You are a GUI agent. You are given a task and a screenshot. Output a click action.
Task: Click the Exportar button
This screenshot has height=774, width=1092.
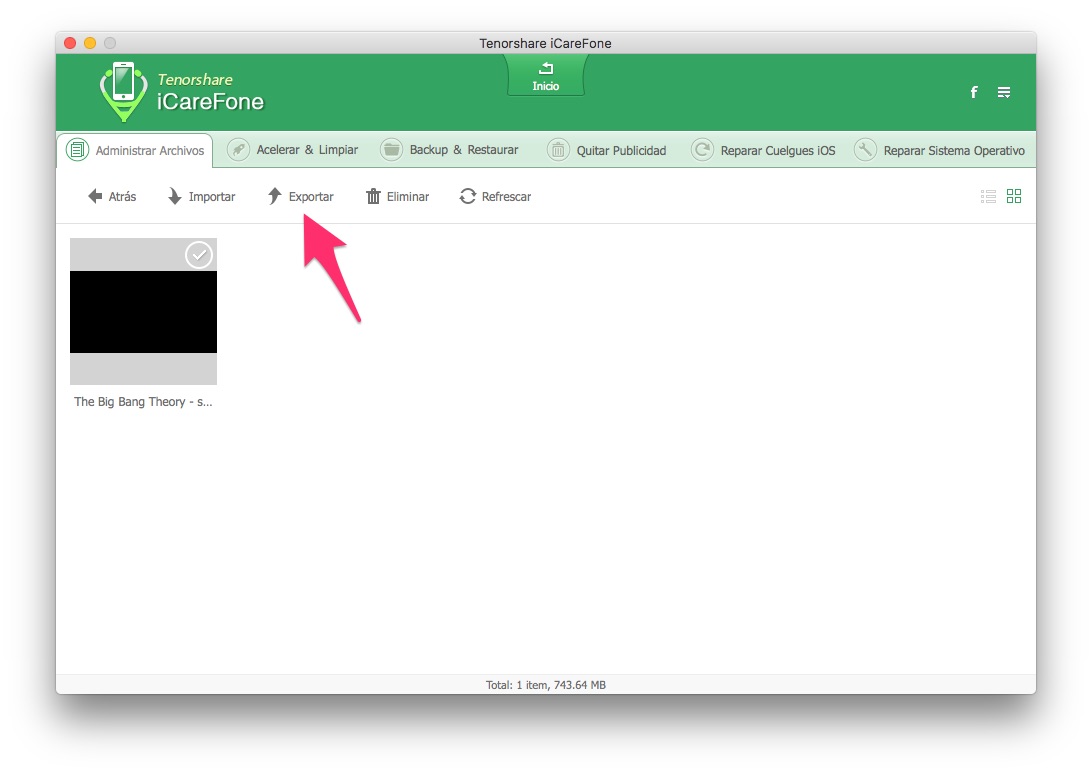coord(301,196)
